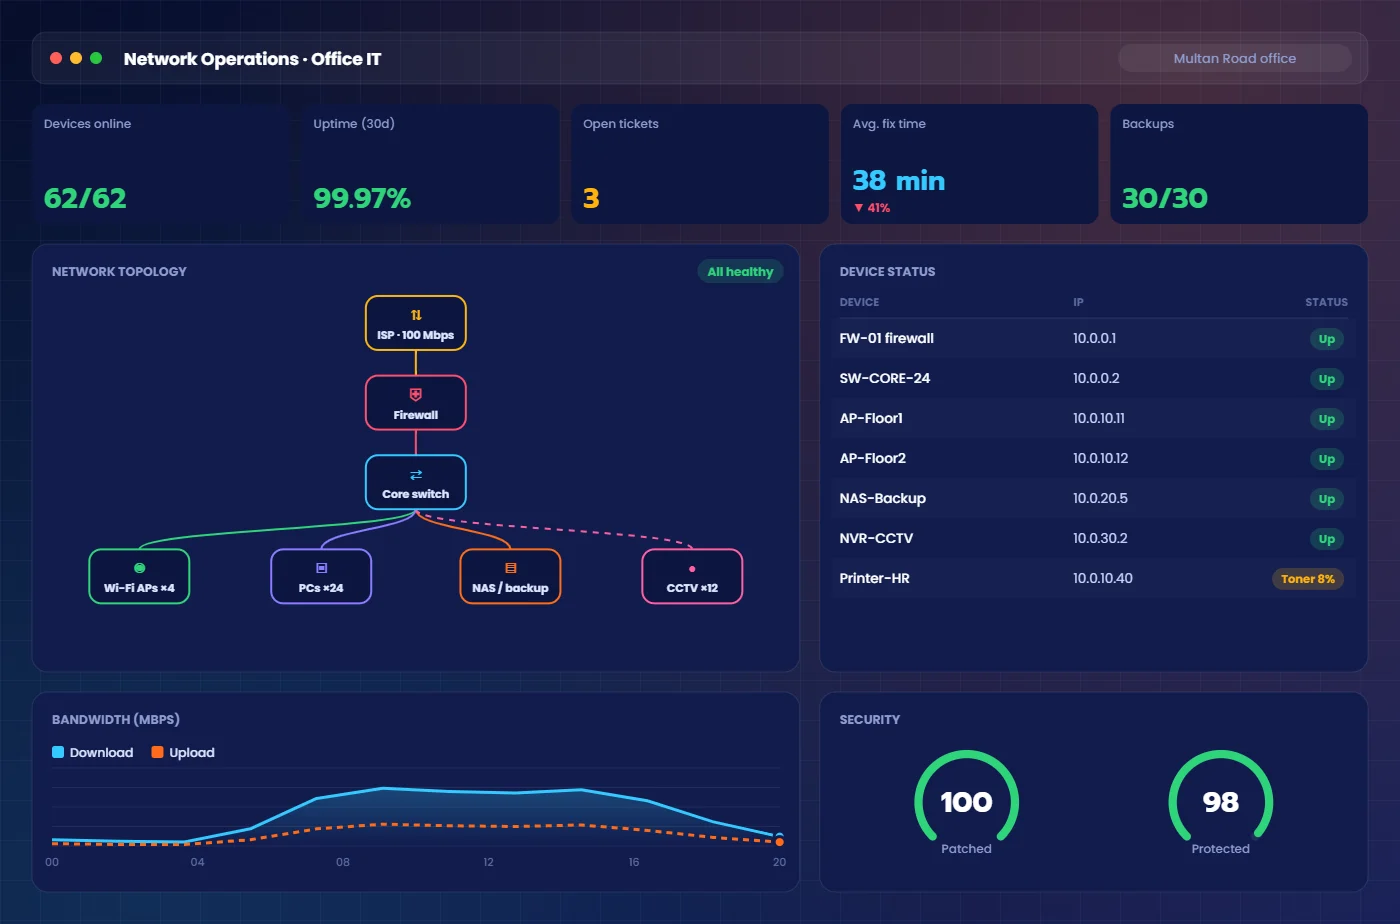
Task: Click the IP address 10.0.10.40
Action: pyautogui.click(x=1103, y=578)
